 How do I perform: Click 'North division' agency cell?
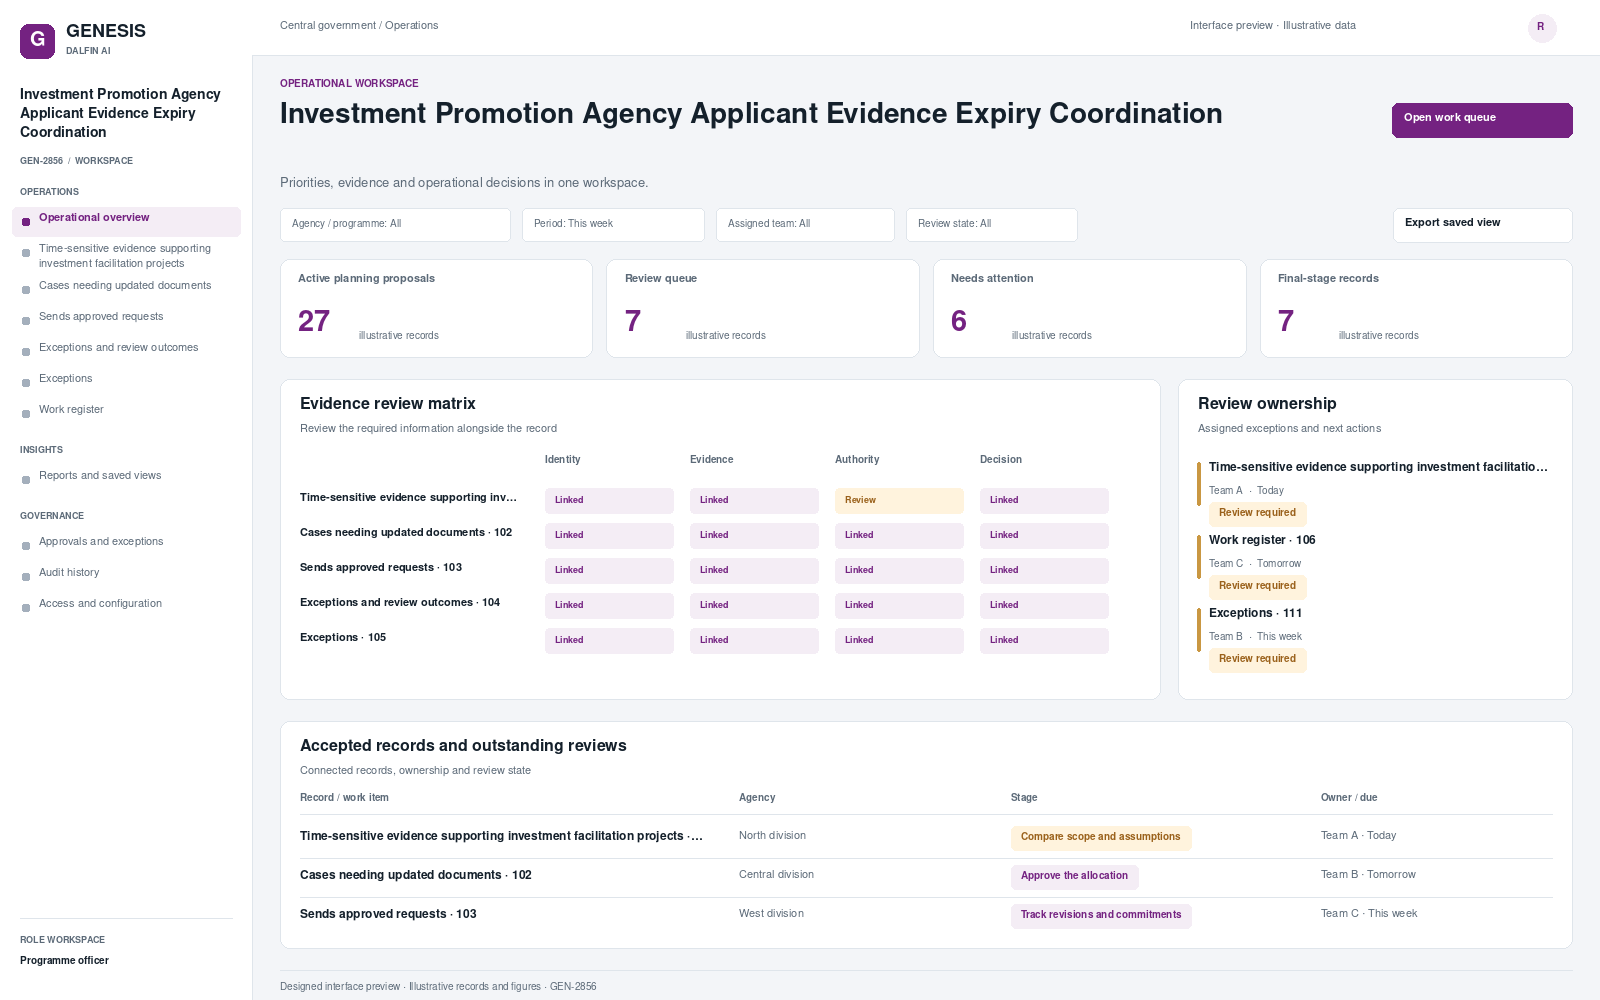[772, 836]
